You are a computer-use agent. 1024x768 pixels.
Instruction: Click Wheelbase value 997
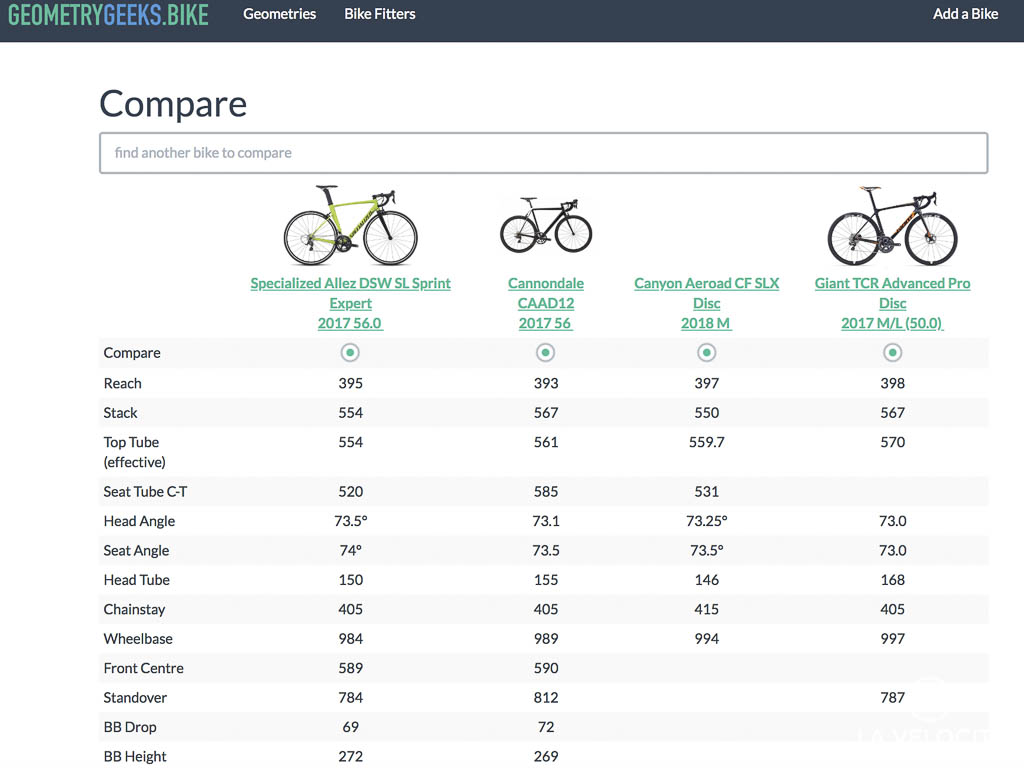click(x=893, y=639)
